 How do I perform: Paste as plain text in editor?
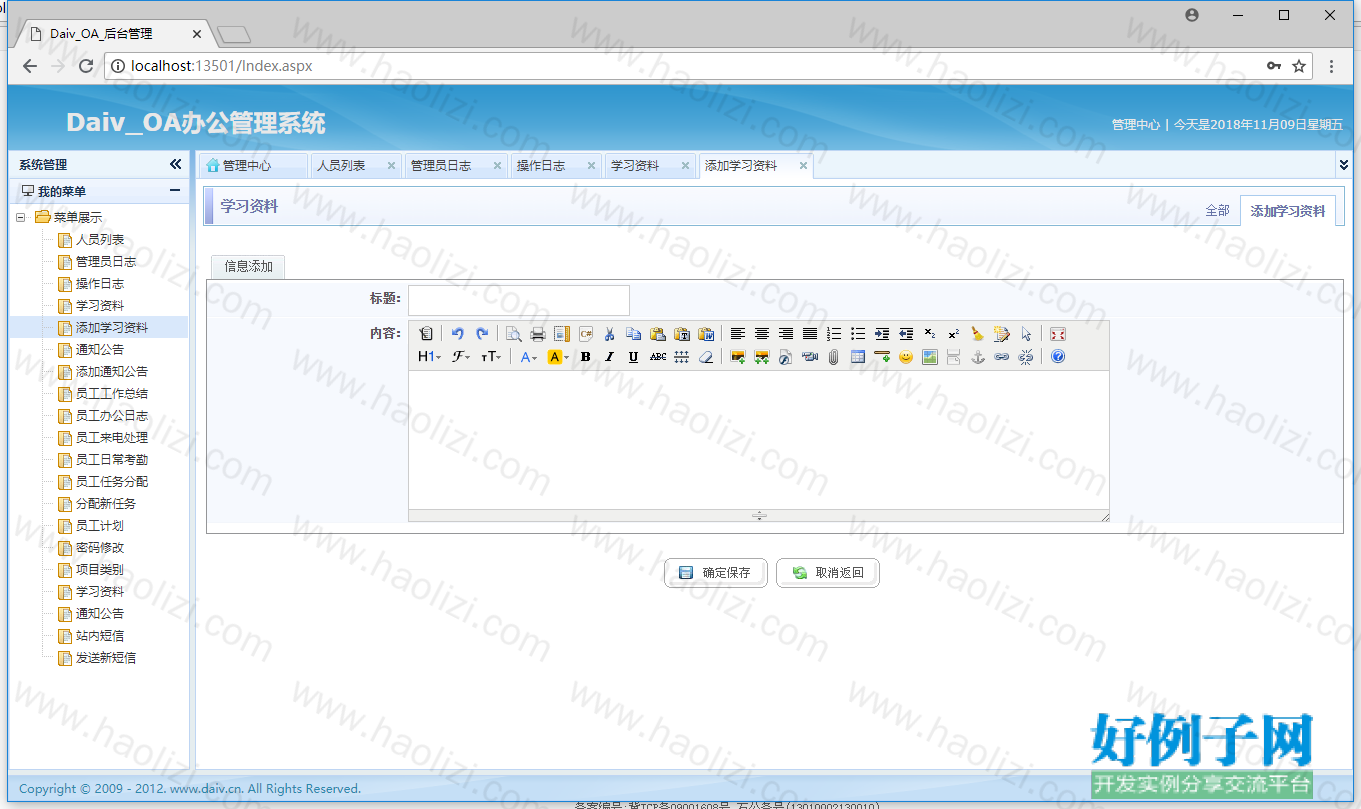click(x=683, y=334)
